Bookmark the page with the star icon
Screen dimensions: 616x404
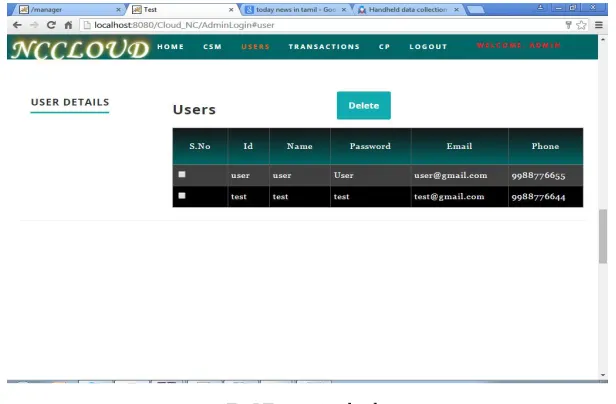click(x=581, y=25)
